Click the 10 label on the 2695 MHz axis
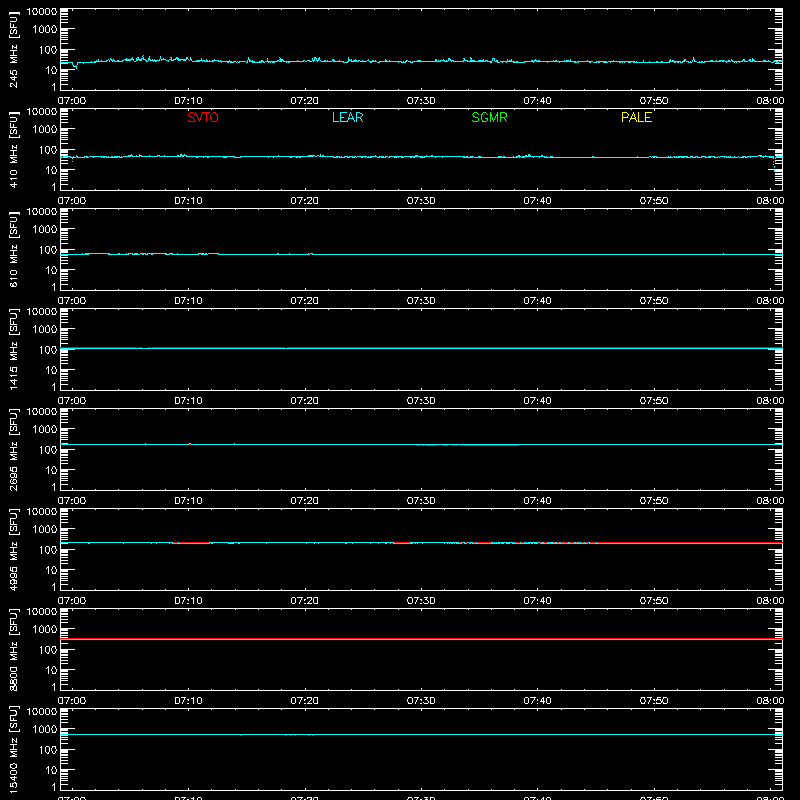 pyautogui.click(x=52, y=470)
